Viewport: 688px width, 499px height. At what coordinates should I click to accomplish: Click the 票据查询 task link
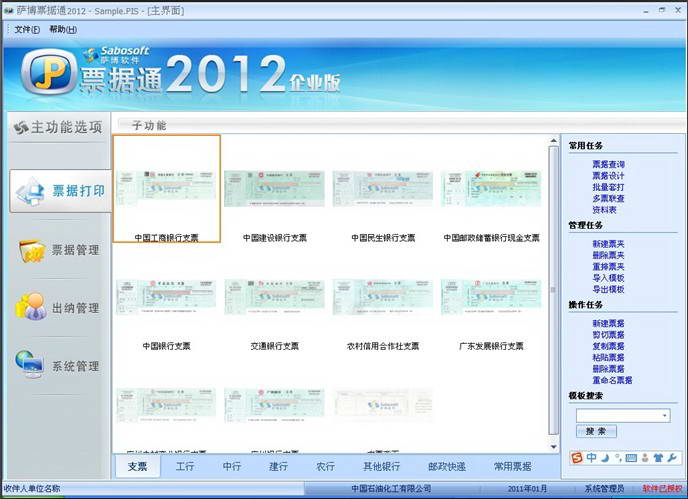click(x=608, y=164)
